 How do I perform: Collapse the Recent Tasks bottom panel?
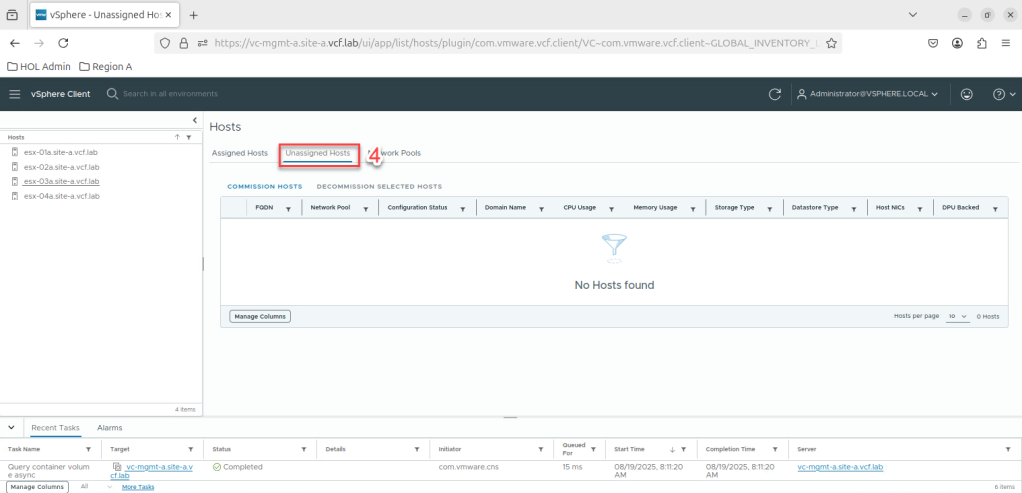click(x=12, y=427)
